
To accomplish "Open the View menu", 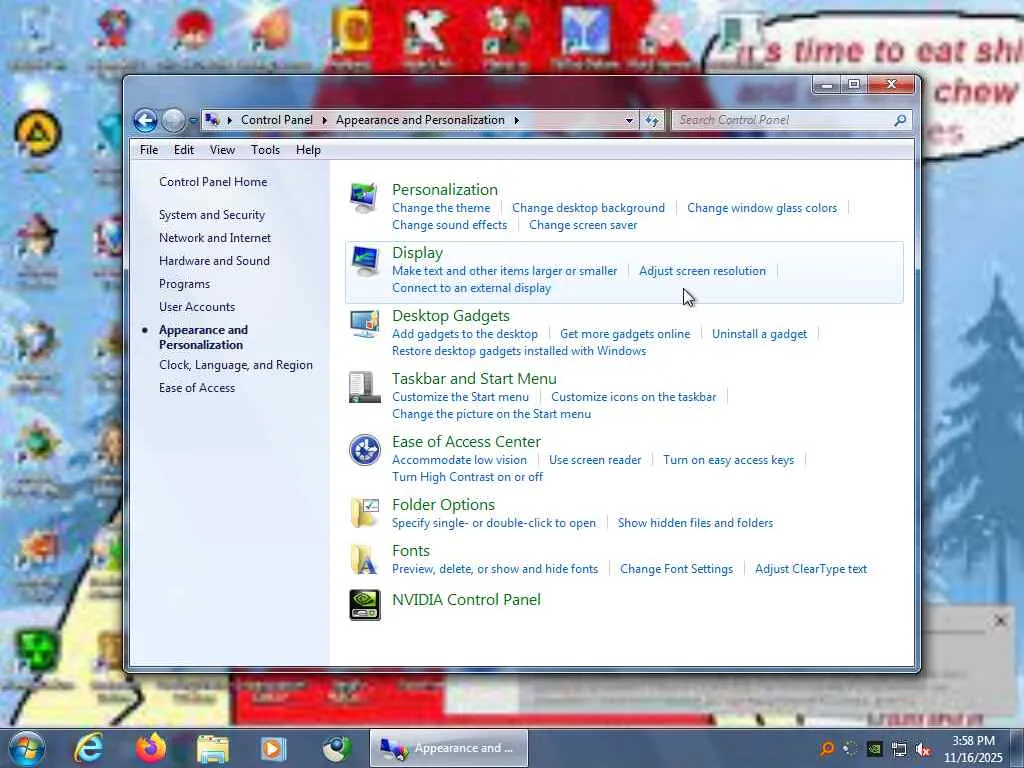I will (x=222, y=150).
